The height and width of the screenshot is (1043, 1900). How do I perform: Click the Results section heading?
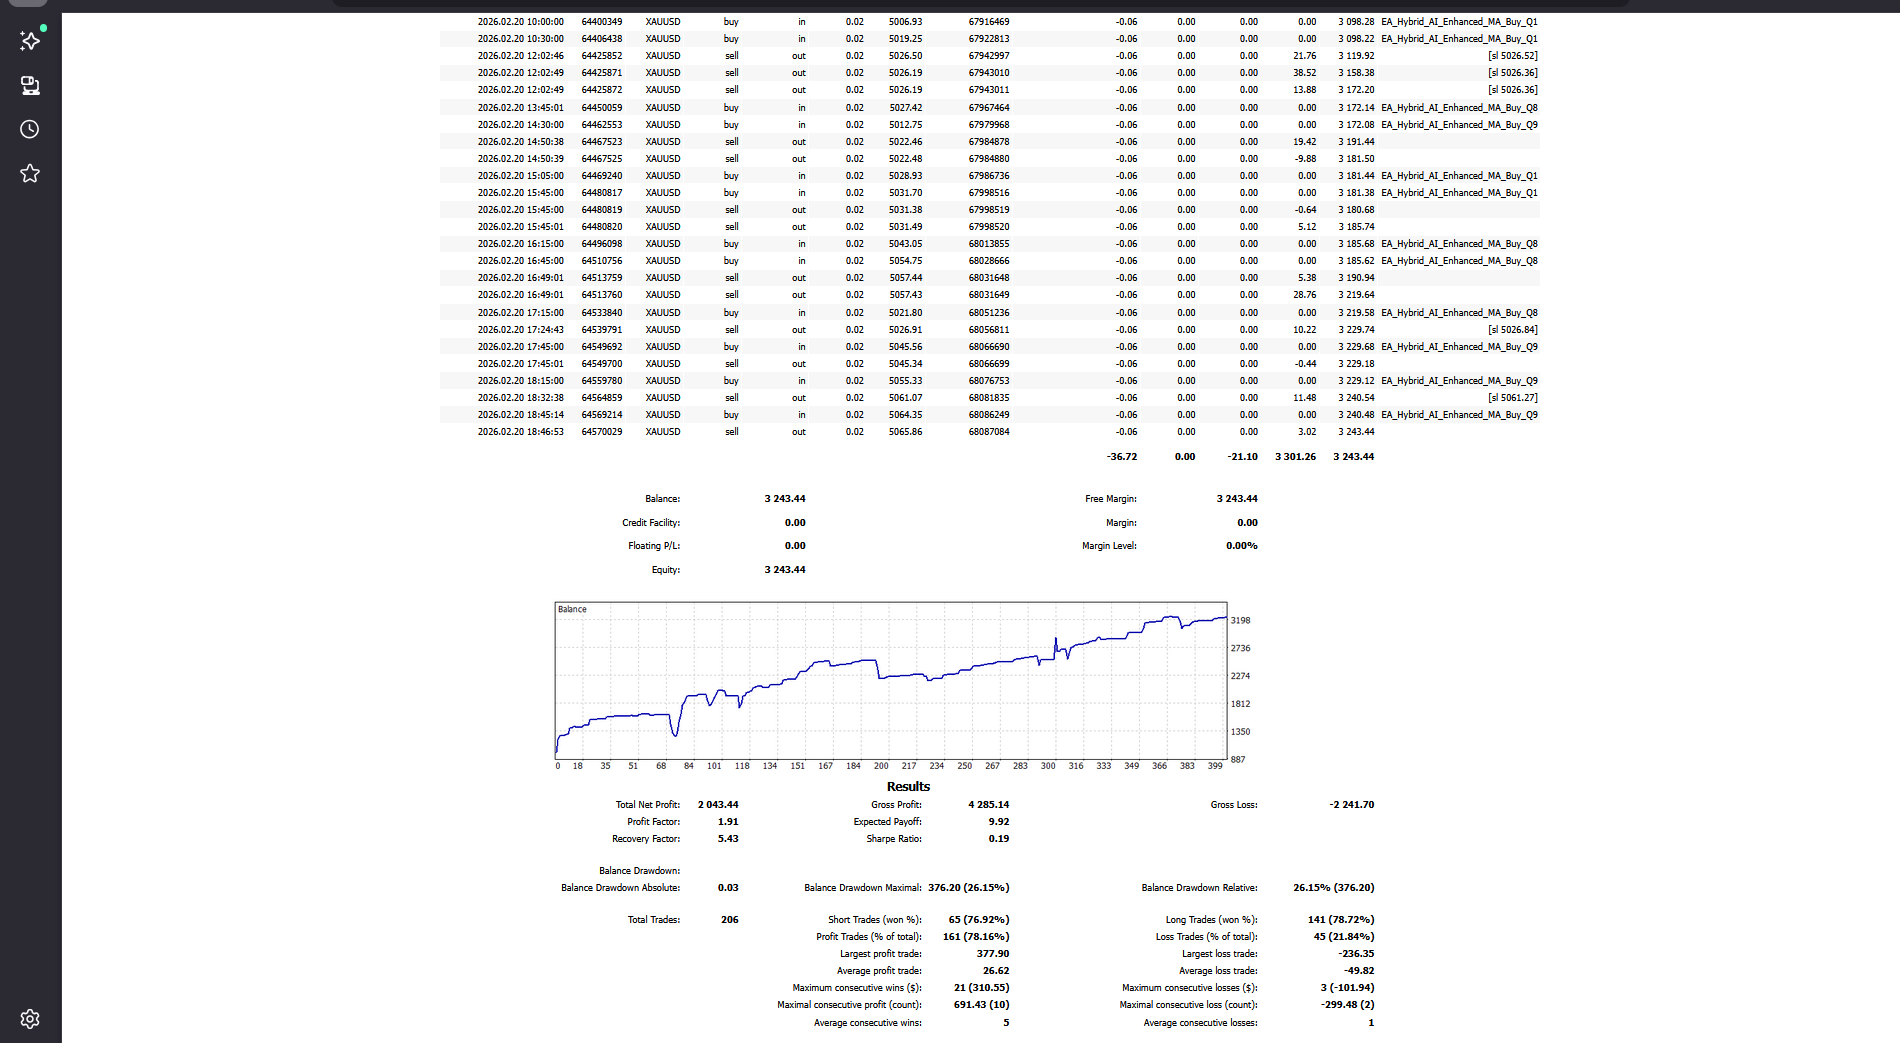[x=908, y=787]
